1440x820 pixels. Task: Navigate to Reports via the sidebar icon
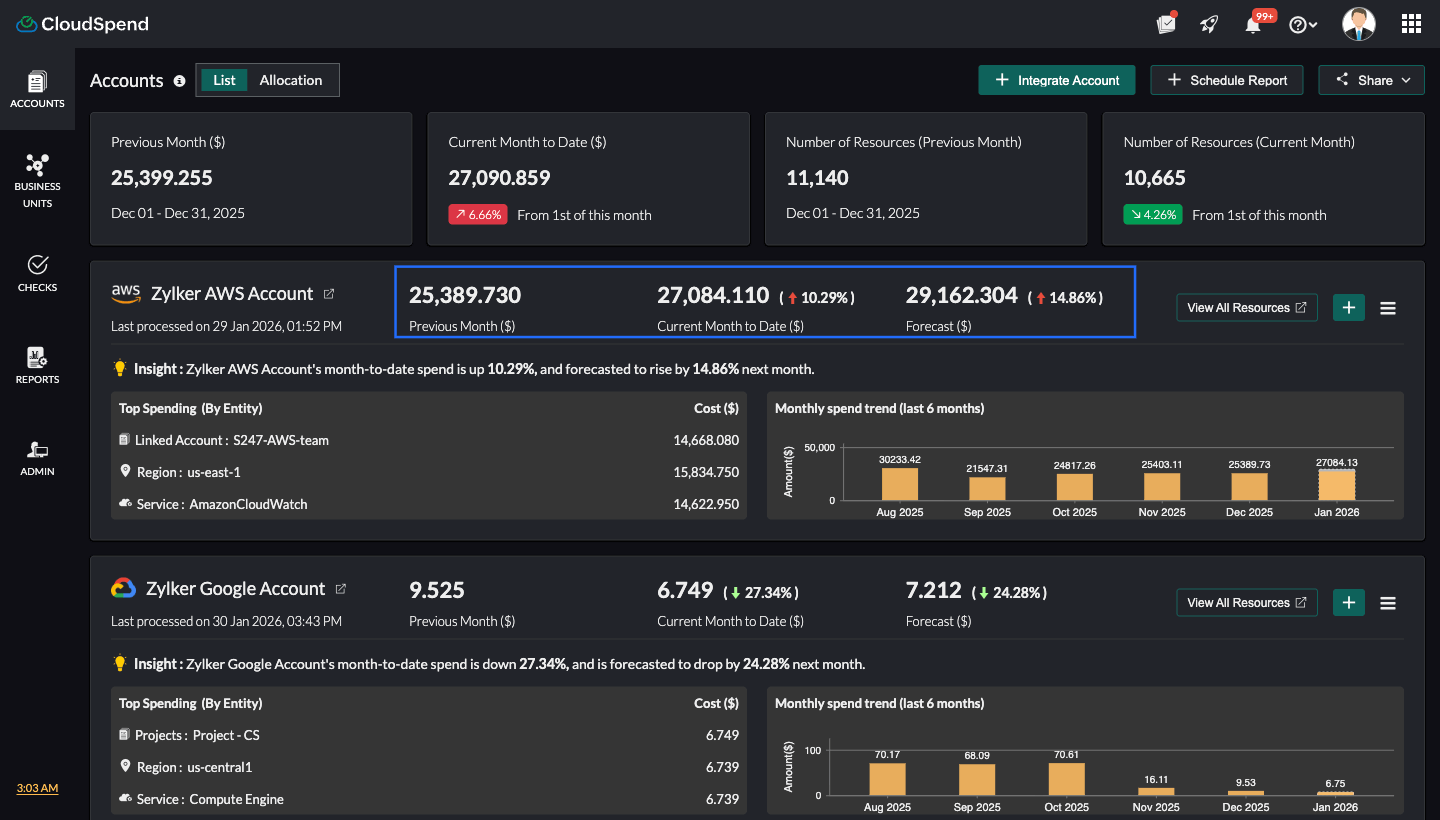tap(37, 363)
